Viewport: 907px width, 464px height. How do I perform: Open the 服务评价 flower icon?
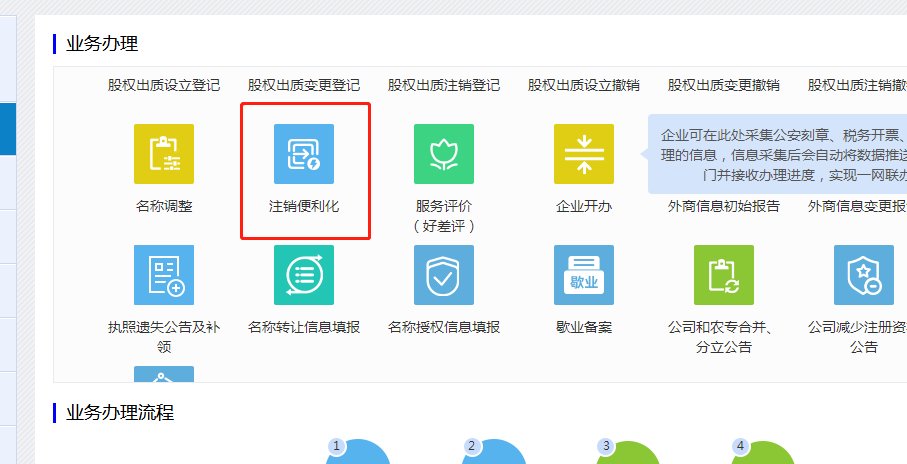click(x=444, y=154)
